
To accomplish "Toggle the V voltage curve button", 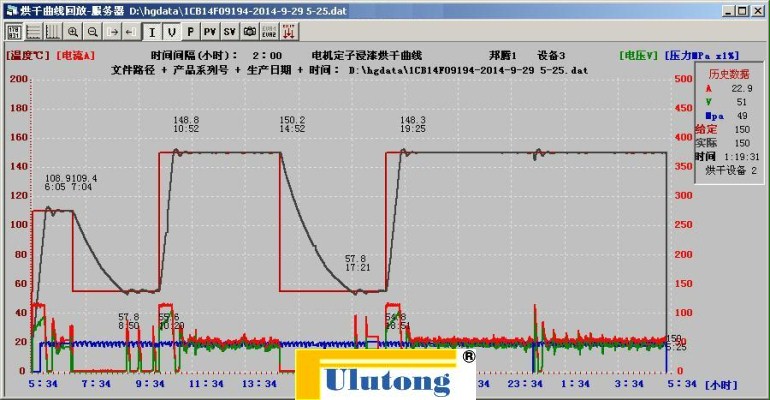I will click(x=171, y=32).
